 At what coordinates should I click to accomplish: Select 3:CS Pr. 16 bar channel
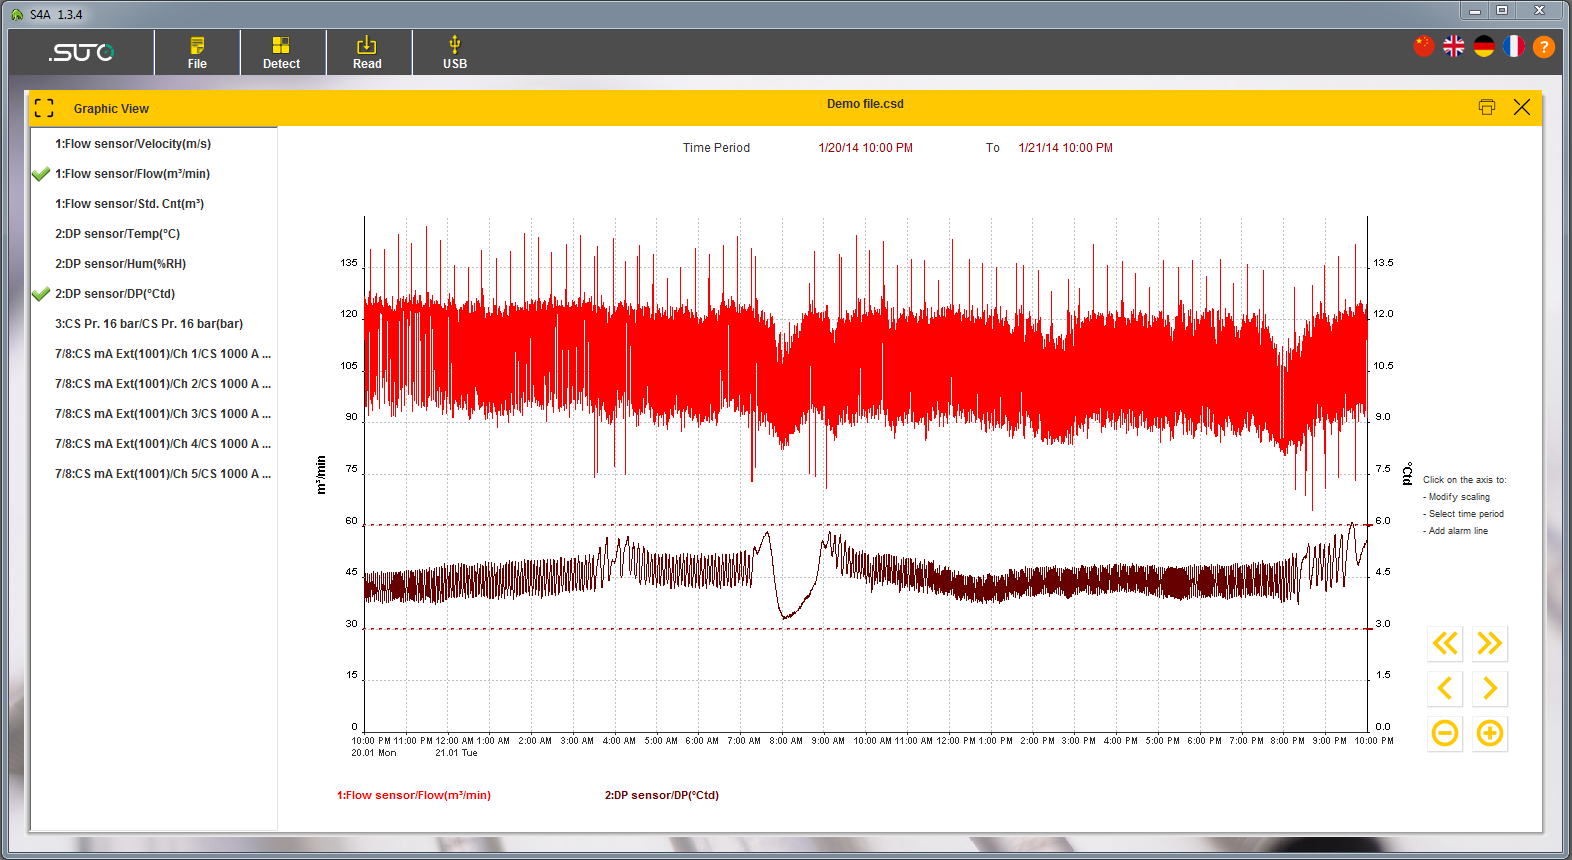coord(149,324)
